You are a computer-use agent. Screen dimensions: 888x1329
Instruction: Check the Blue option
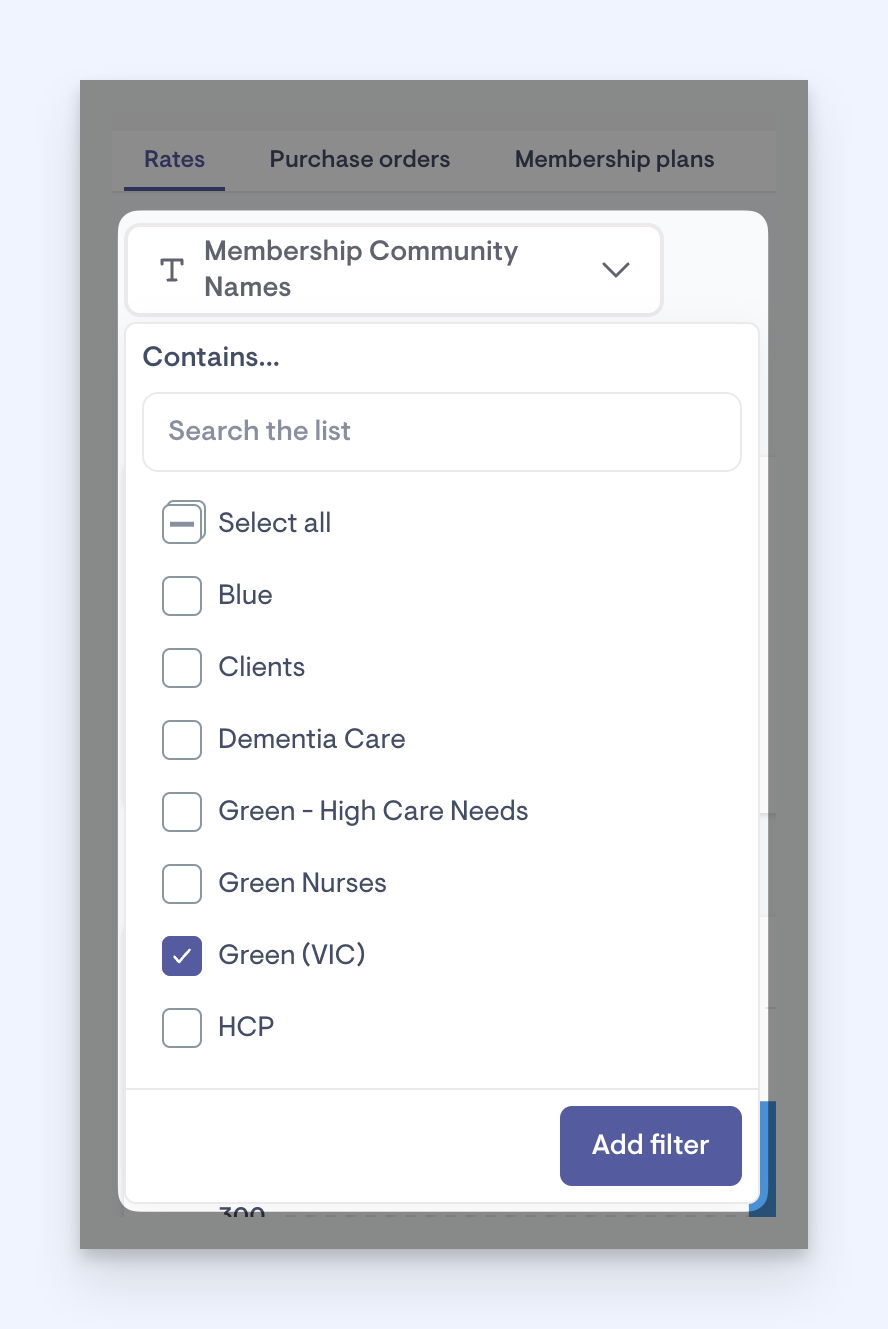click(x=182, y=595)
